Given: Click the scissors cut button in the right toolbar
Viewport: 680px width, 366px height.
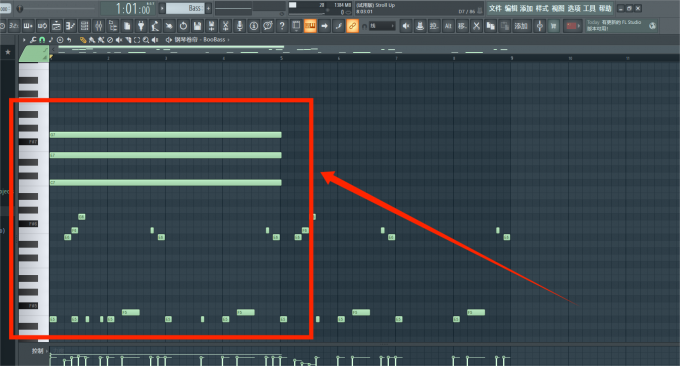Looking at the screenshot, I should tap(476, 26).
